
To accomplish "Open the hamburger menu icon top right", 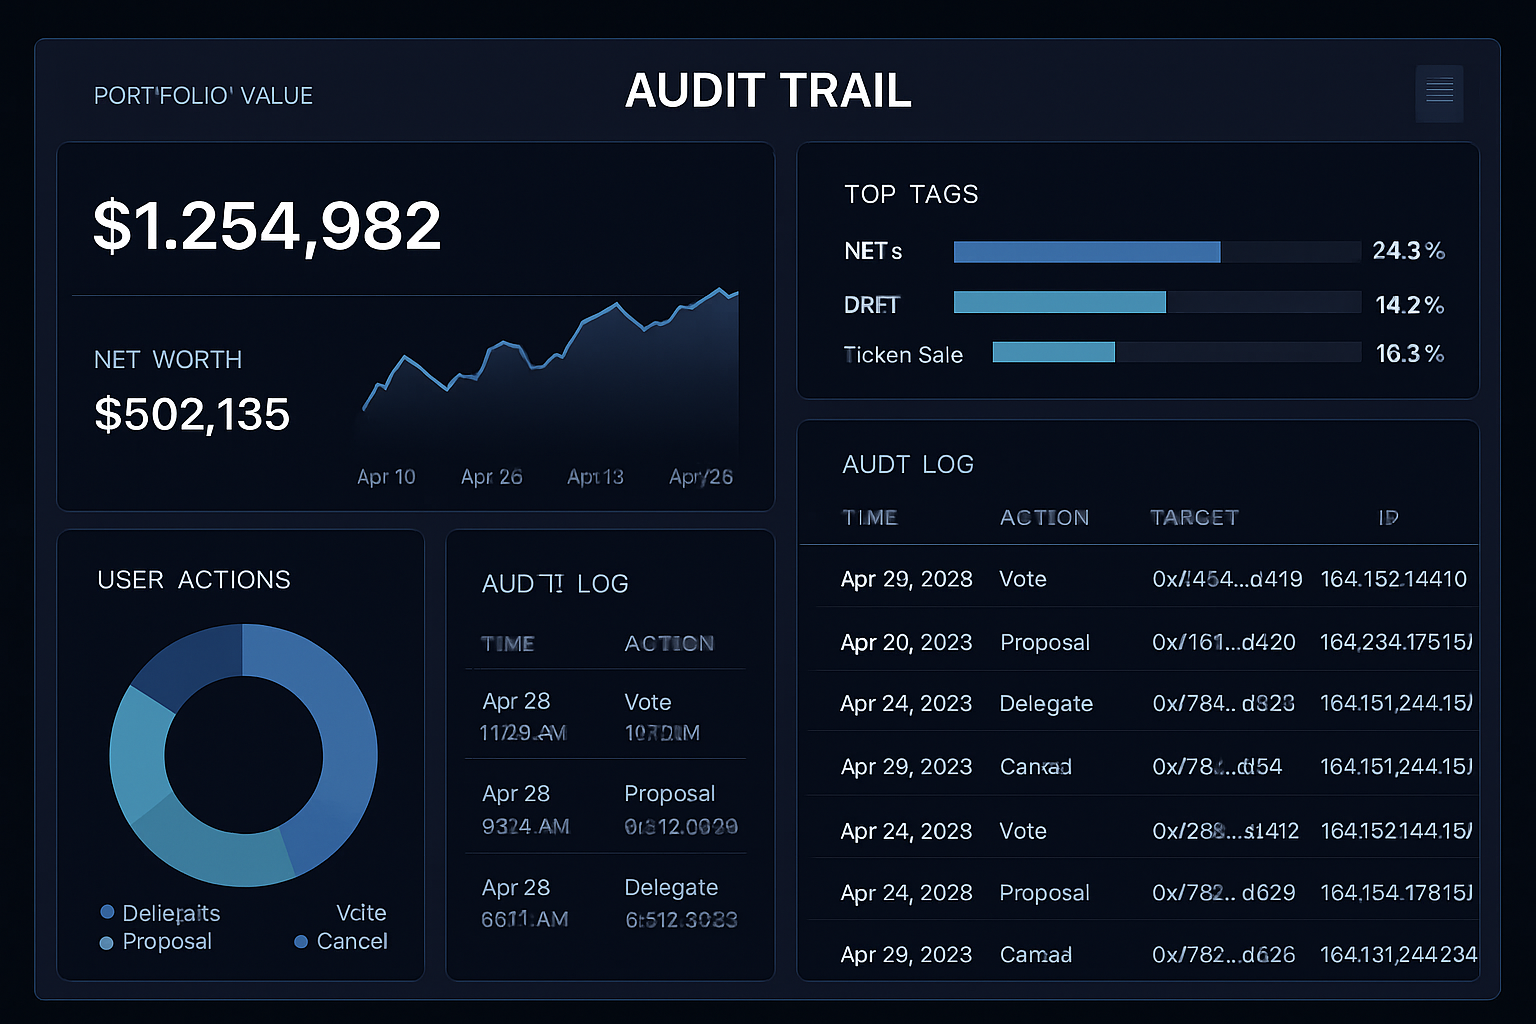I will 1439,93.
